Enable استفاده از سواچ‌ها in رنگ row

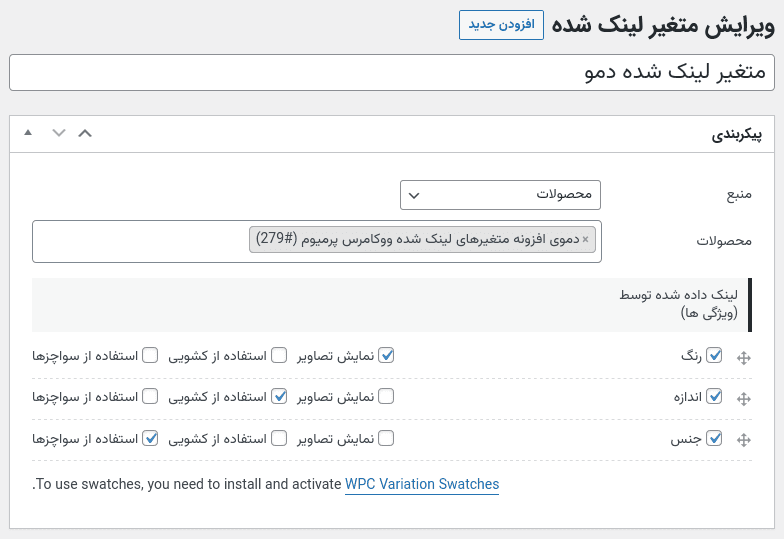tap(150, 356)
